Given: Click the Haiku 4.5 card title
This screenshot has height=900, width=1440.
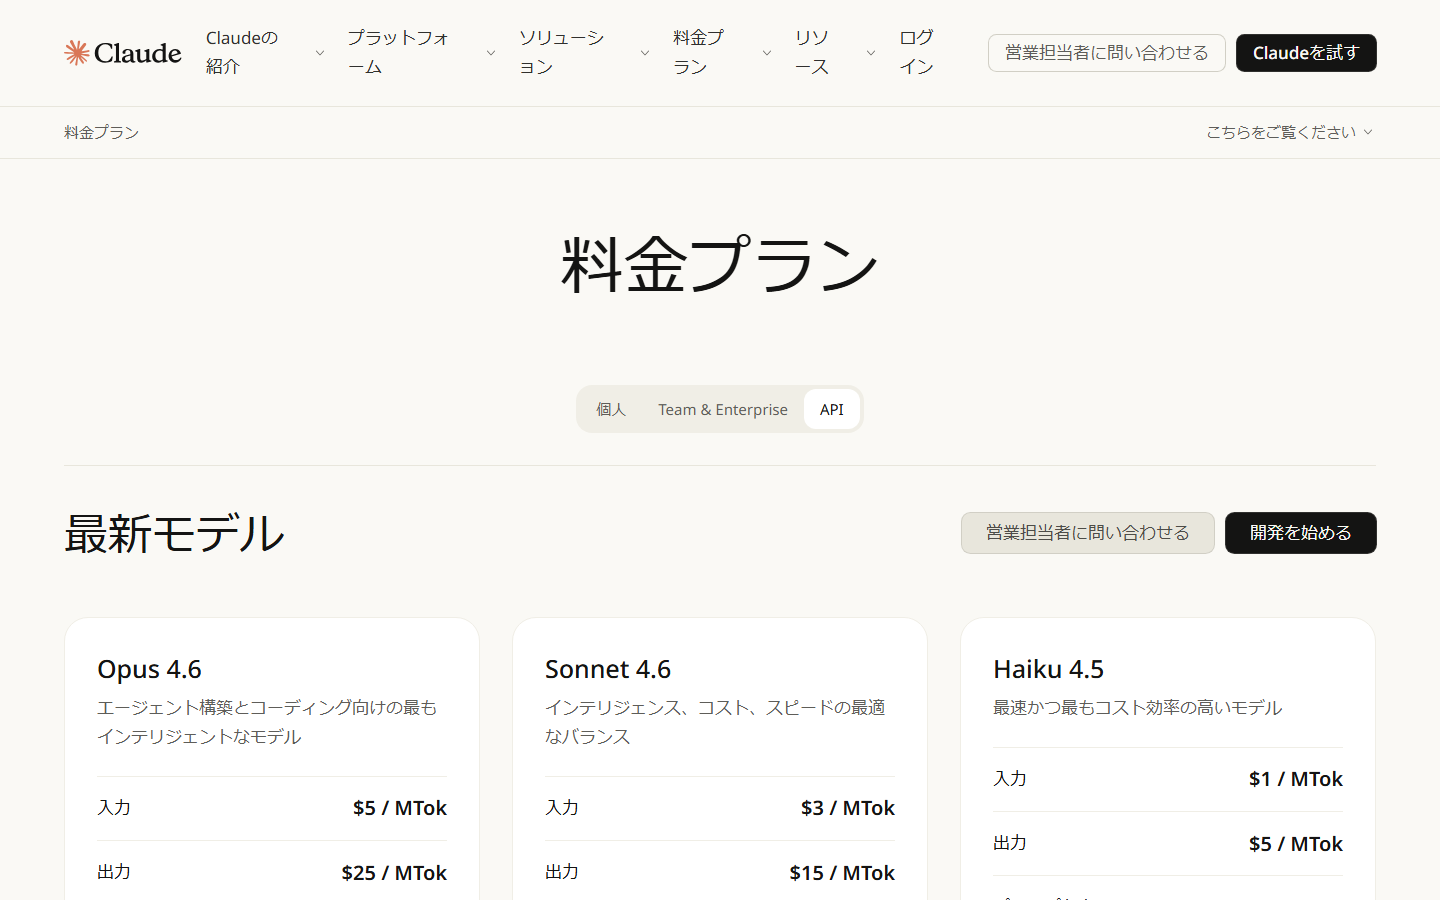Looking at the screenshot, I should pyautogui.click(x=1049, y=669).
